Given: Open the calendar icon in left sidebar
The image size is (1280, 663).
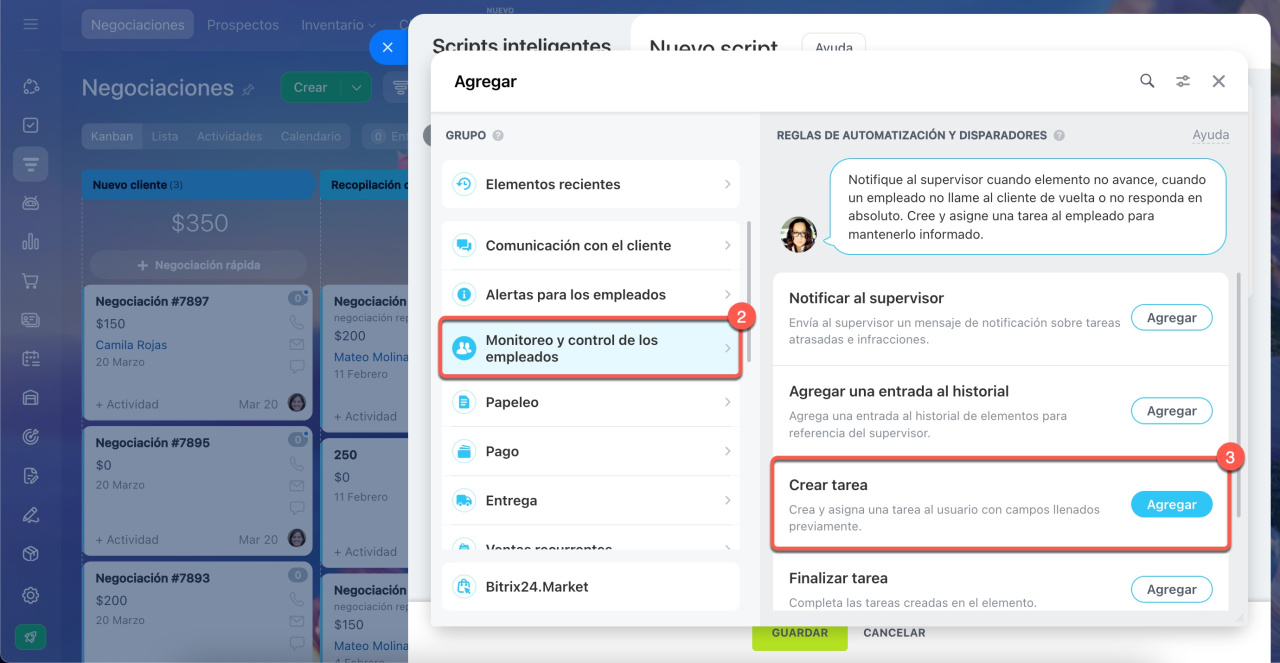Looking at the screenshot, I should click(31, 358).
